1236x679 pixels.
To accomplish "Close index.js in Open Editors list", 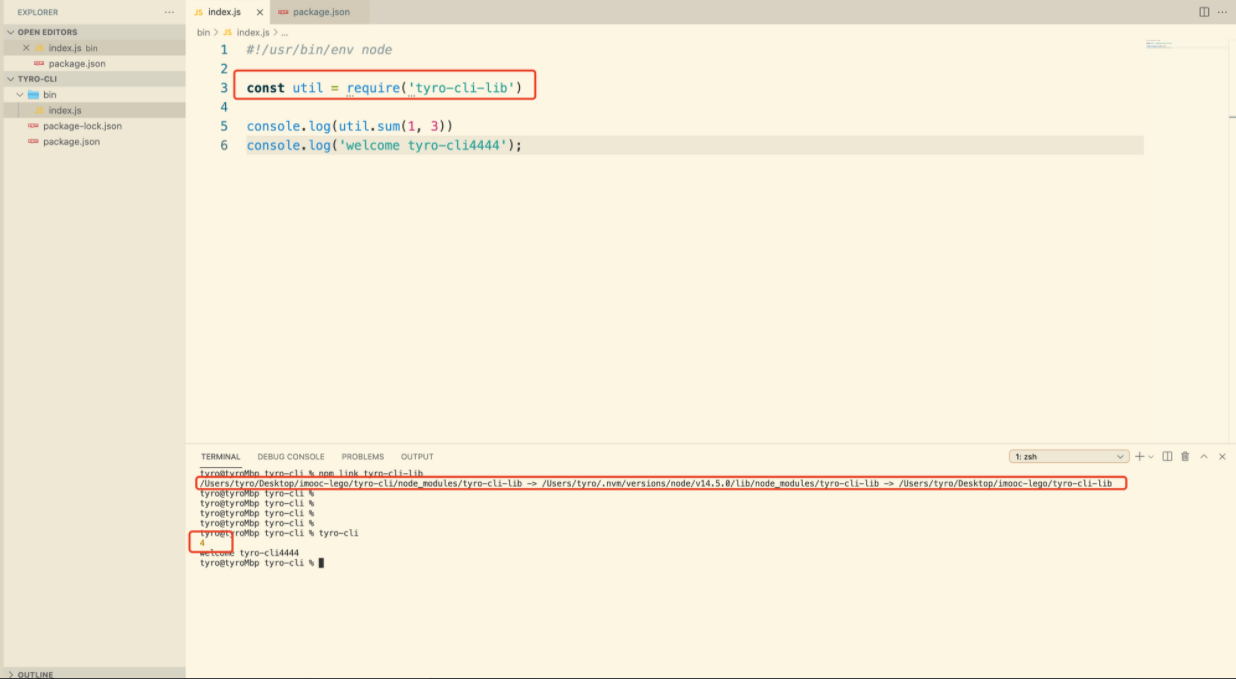I will pos(26,48).
